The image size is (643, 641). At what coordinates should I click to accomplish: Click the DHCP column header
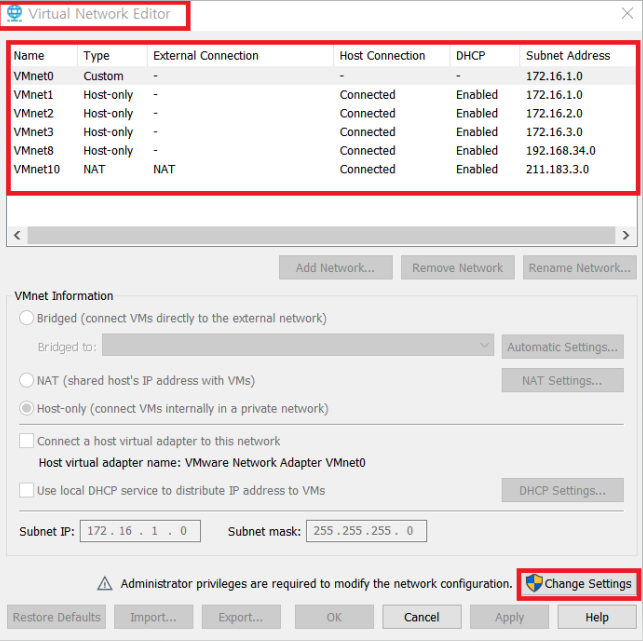485,55
